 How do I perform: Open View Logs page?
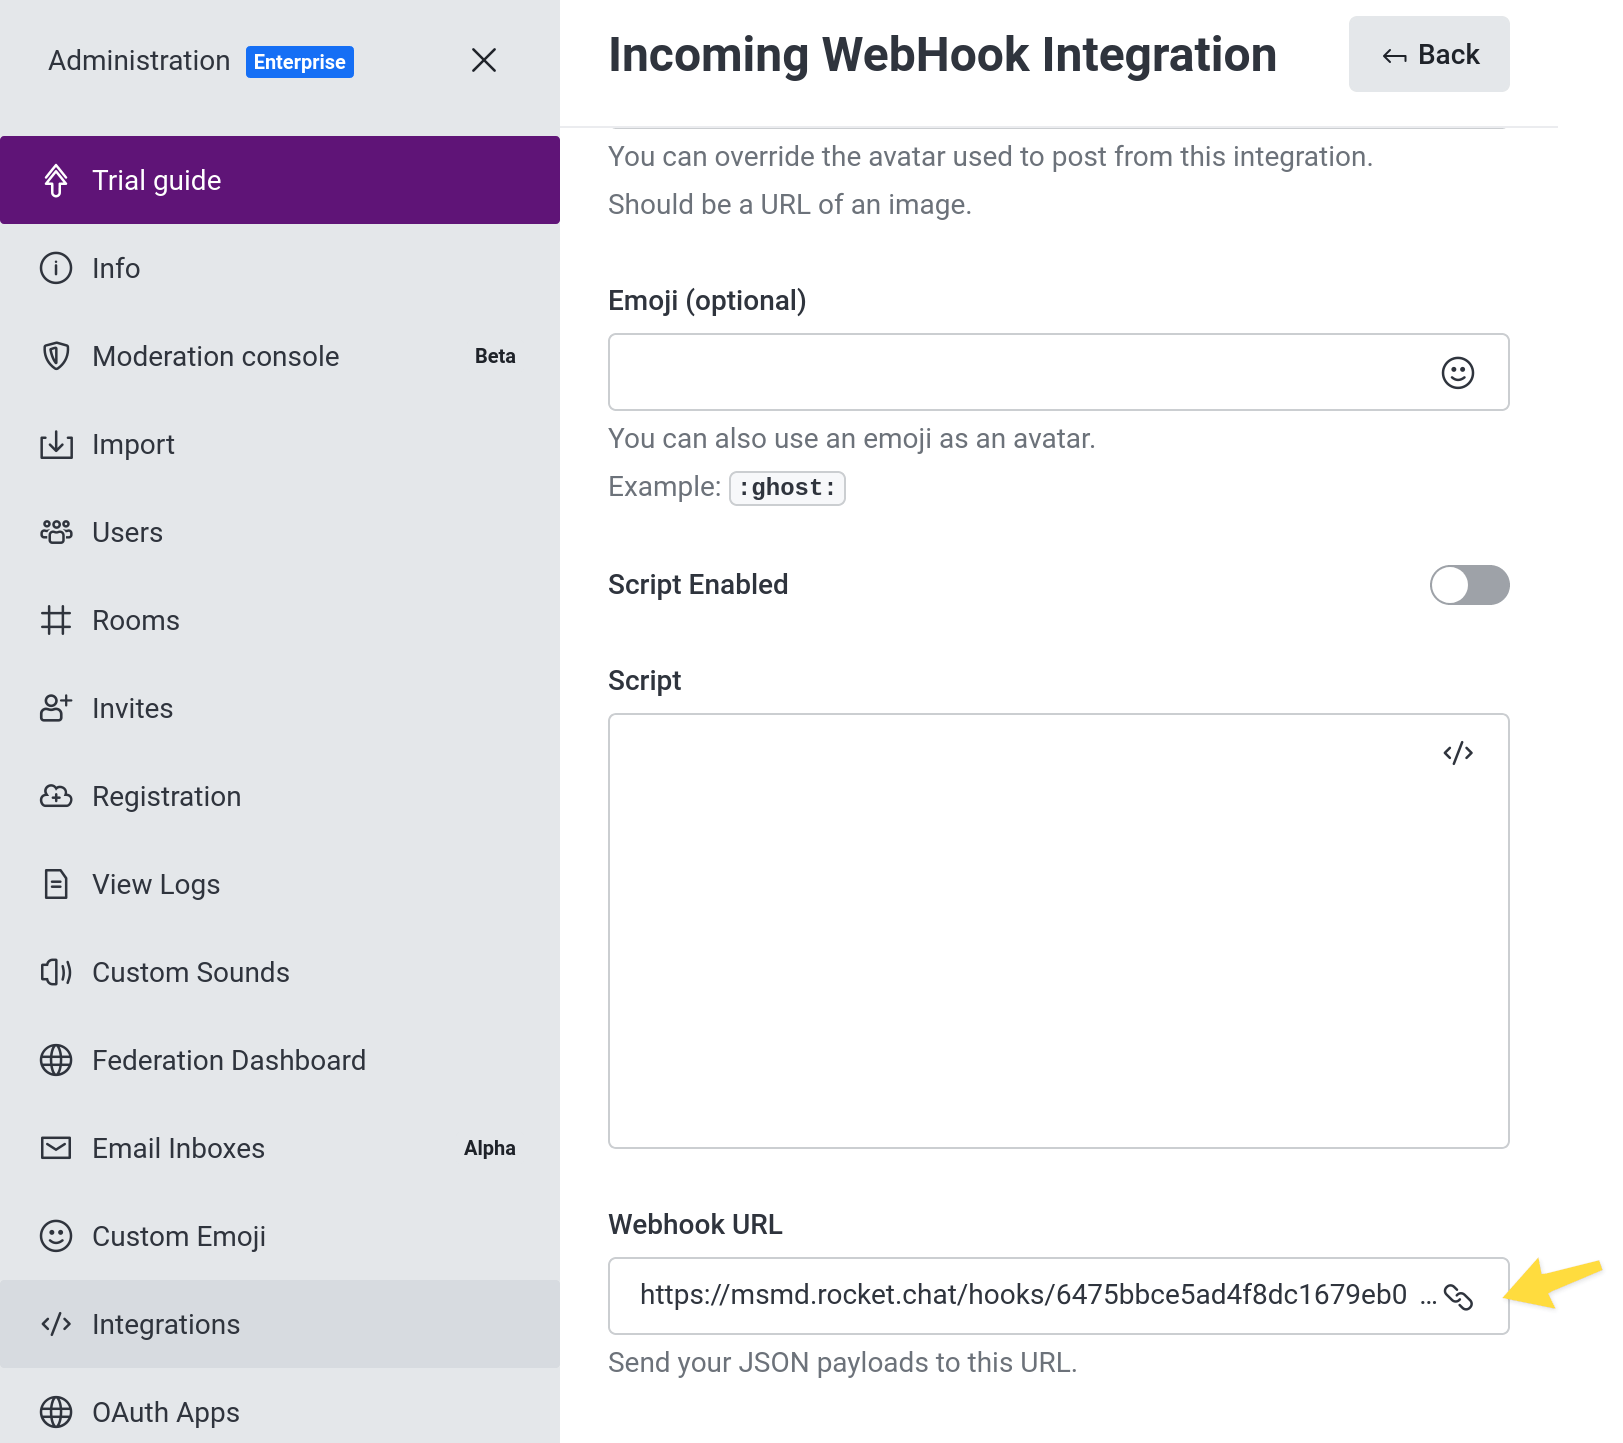coord(156,885)
